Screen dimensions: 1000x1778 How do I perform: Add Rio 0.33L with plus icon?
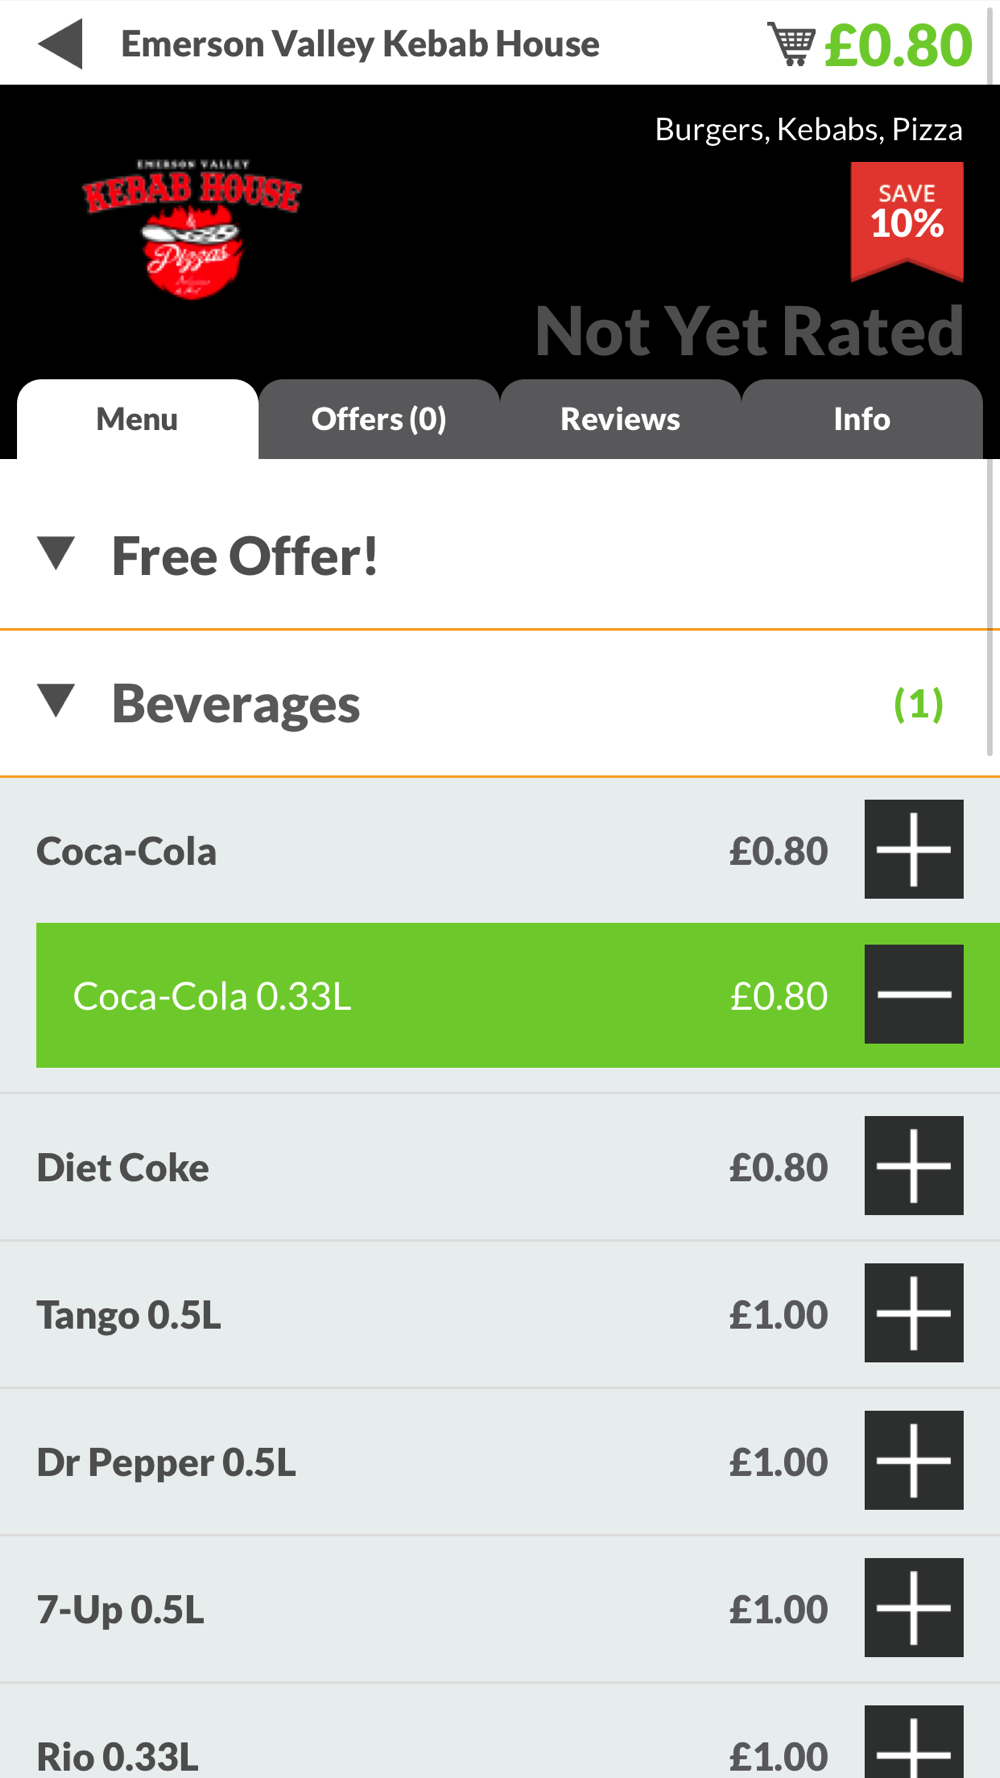point(913,1745)
